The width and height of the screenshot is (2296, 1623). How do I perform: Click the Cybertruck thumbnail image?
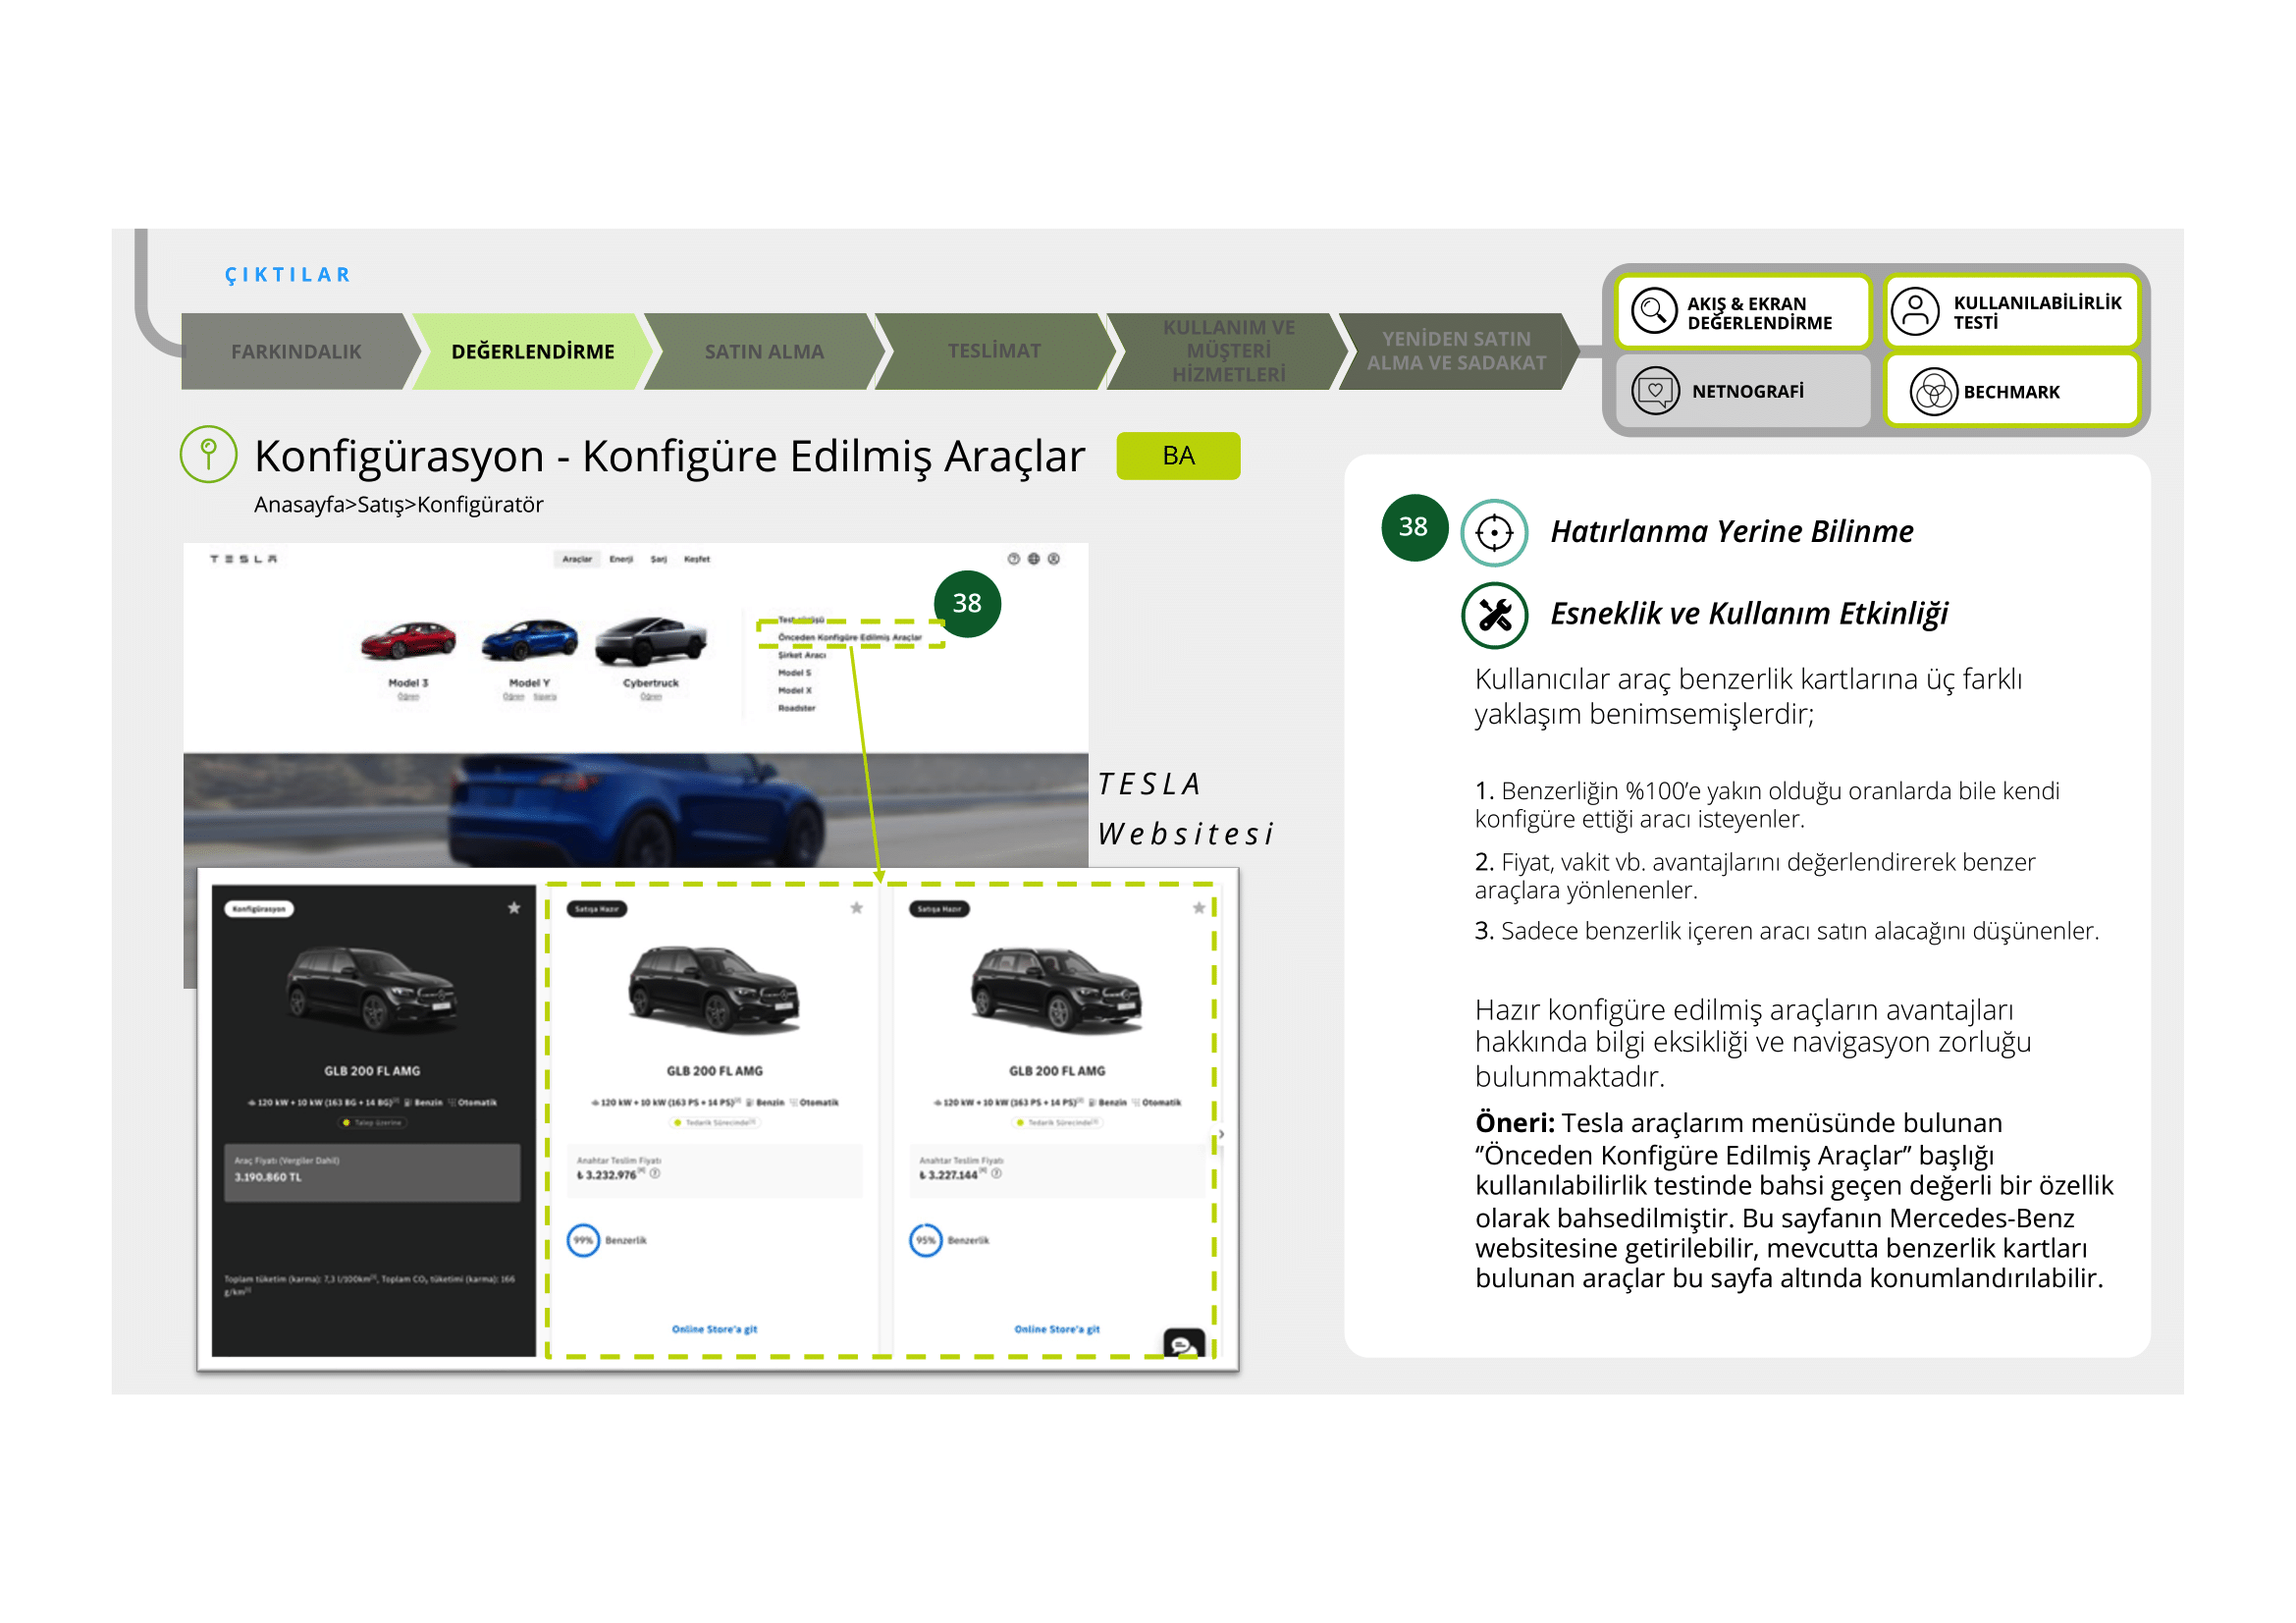point(651,641)
